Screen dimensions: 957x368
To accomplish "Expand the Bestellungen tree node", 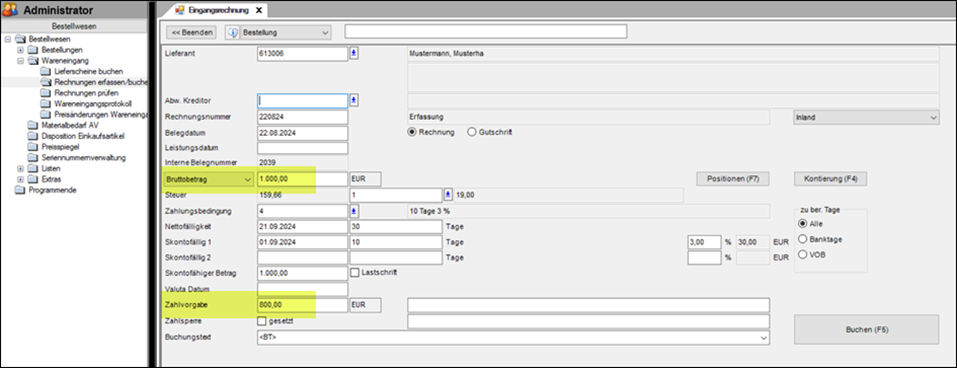I will [20, 50].
